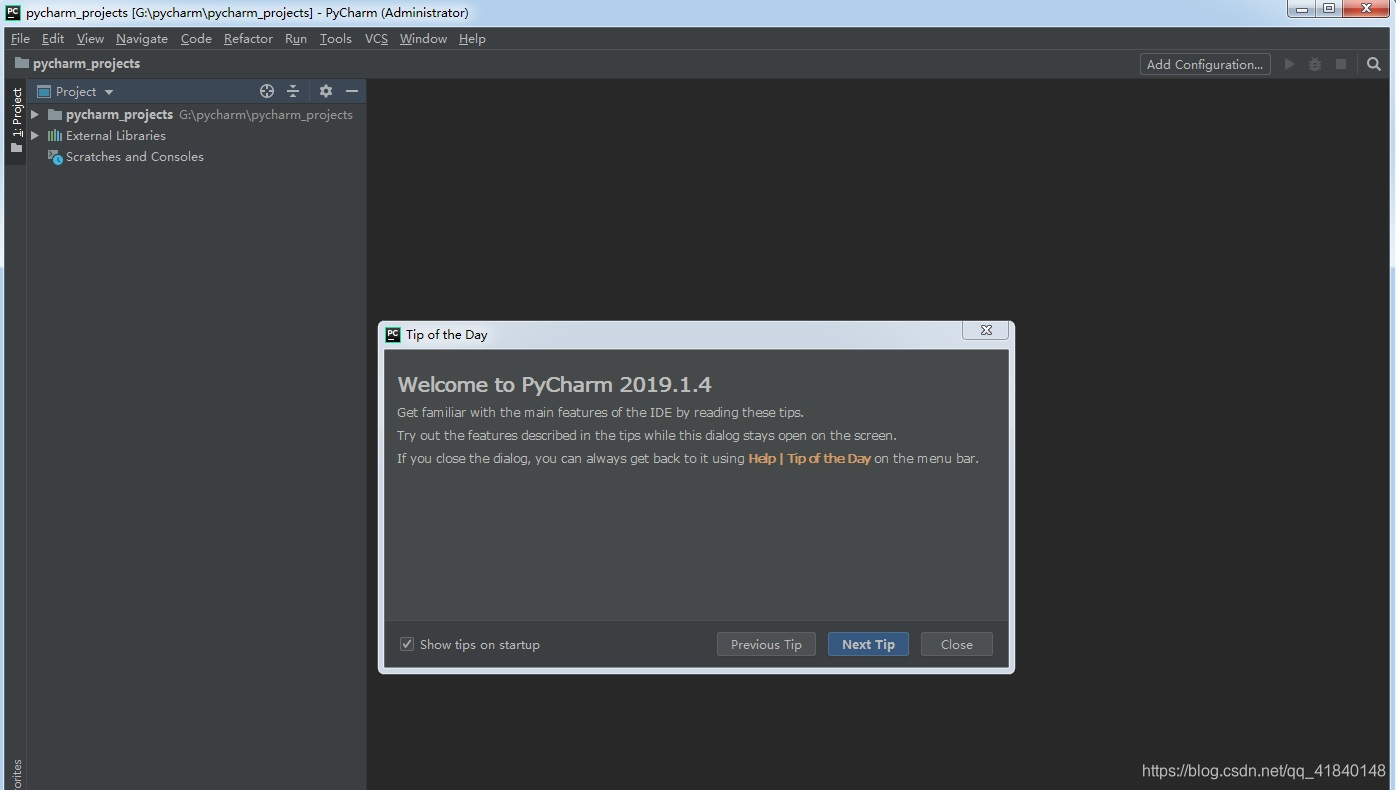
Task: Open the Window menu
Action: [x=423, y=39]
